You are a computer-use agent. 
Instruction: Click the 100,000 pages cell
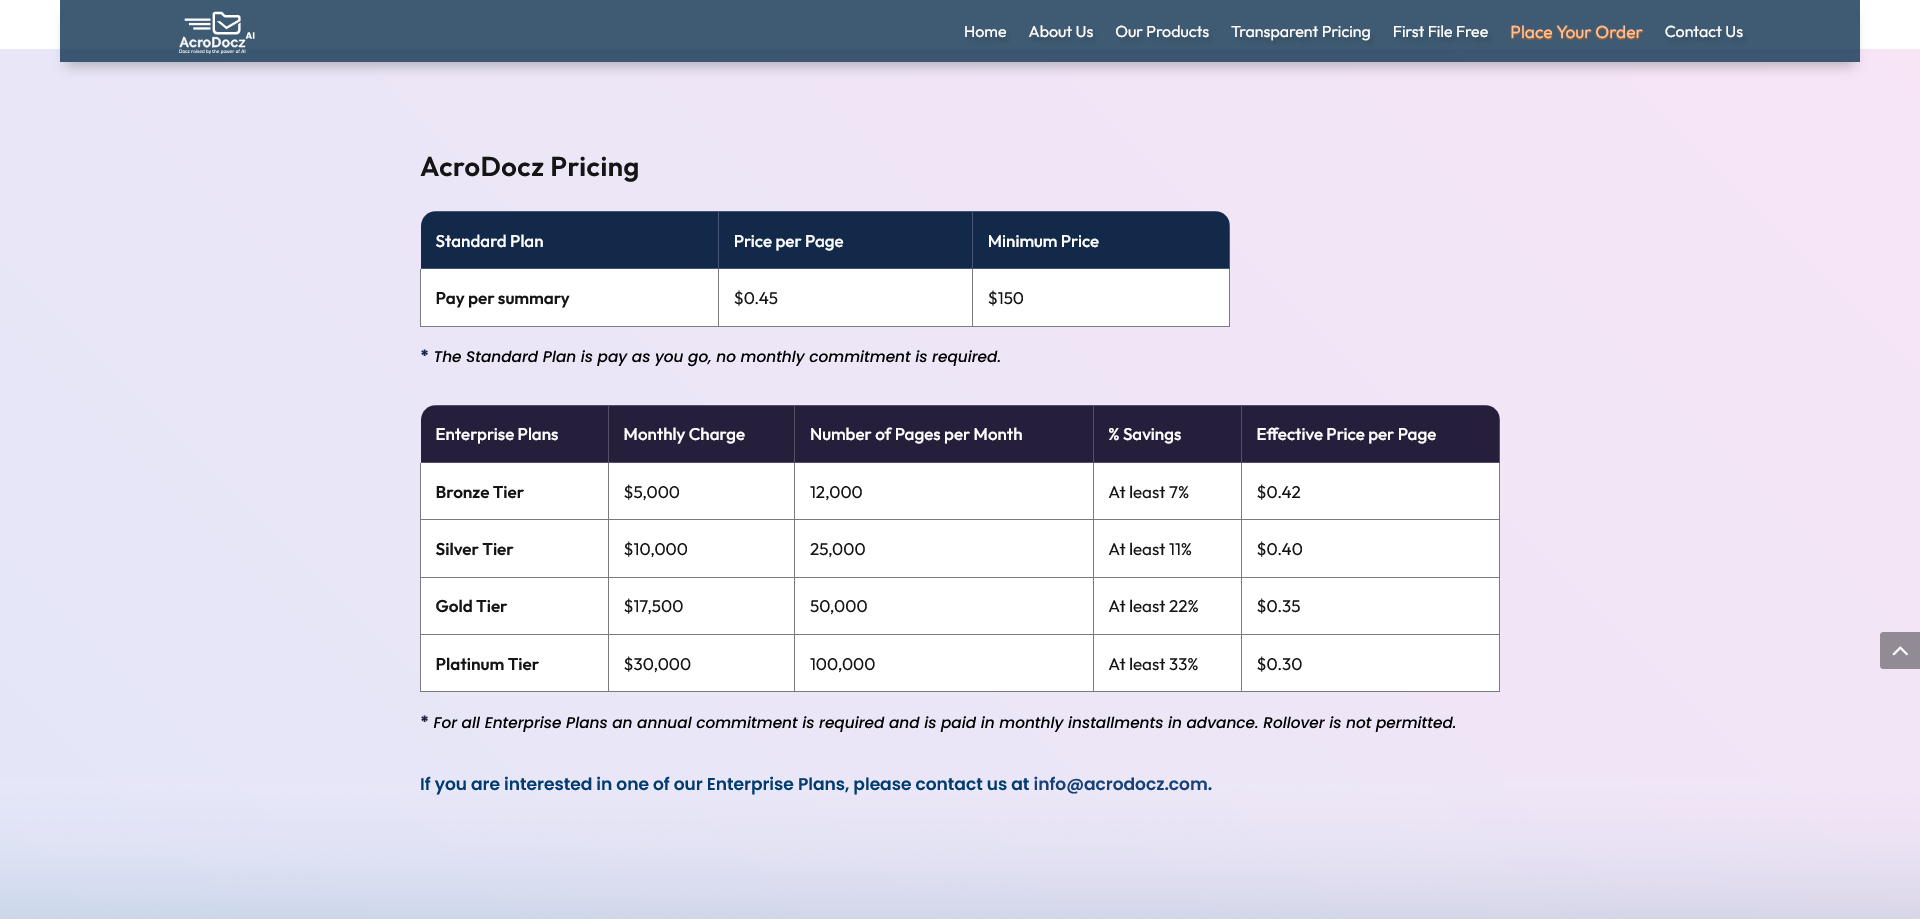(944, 664)
